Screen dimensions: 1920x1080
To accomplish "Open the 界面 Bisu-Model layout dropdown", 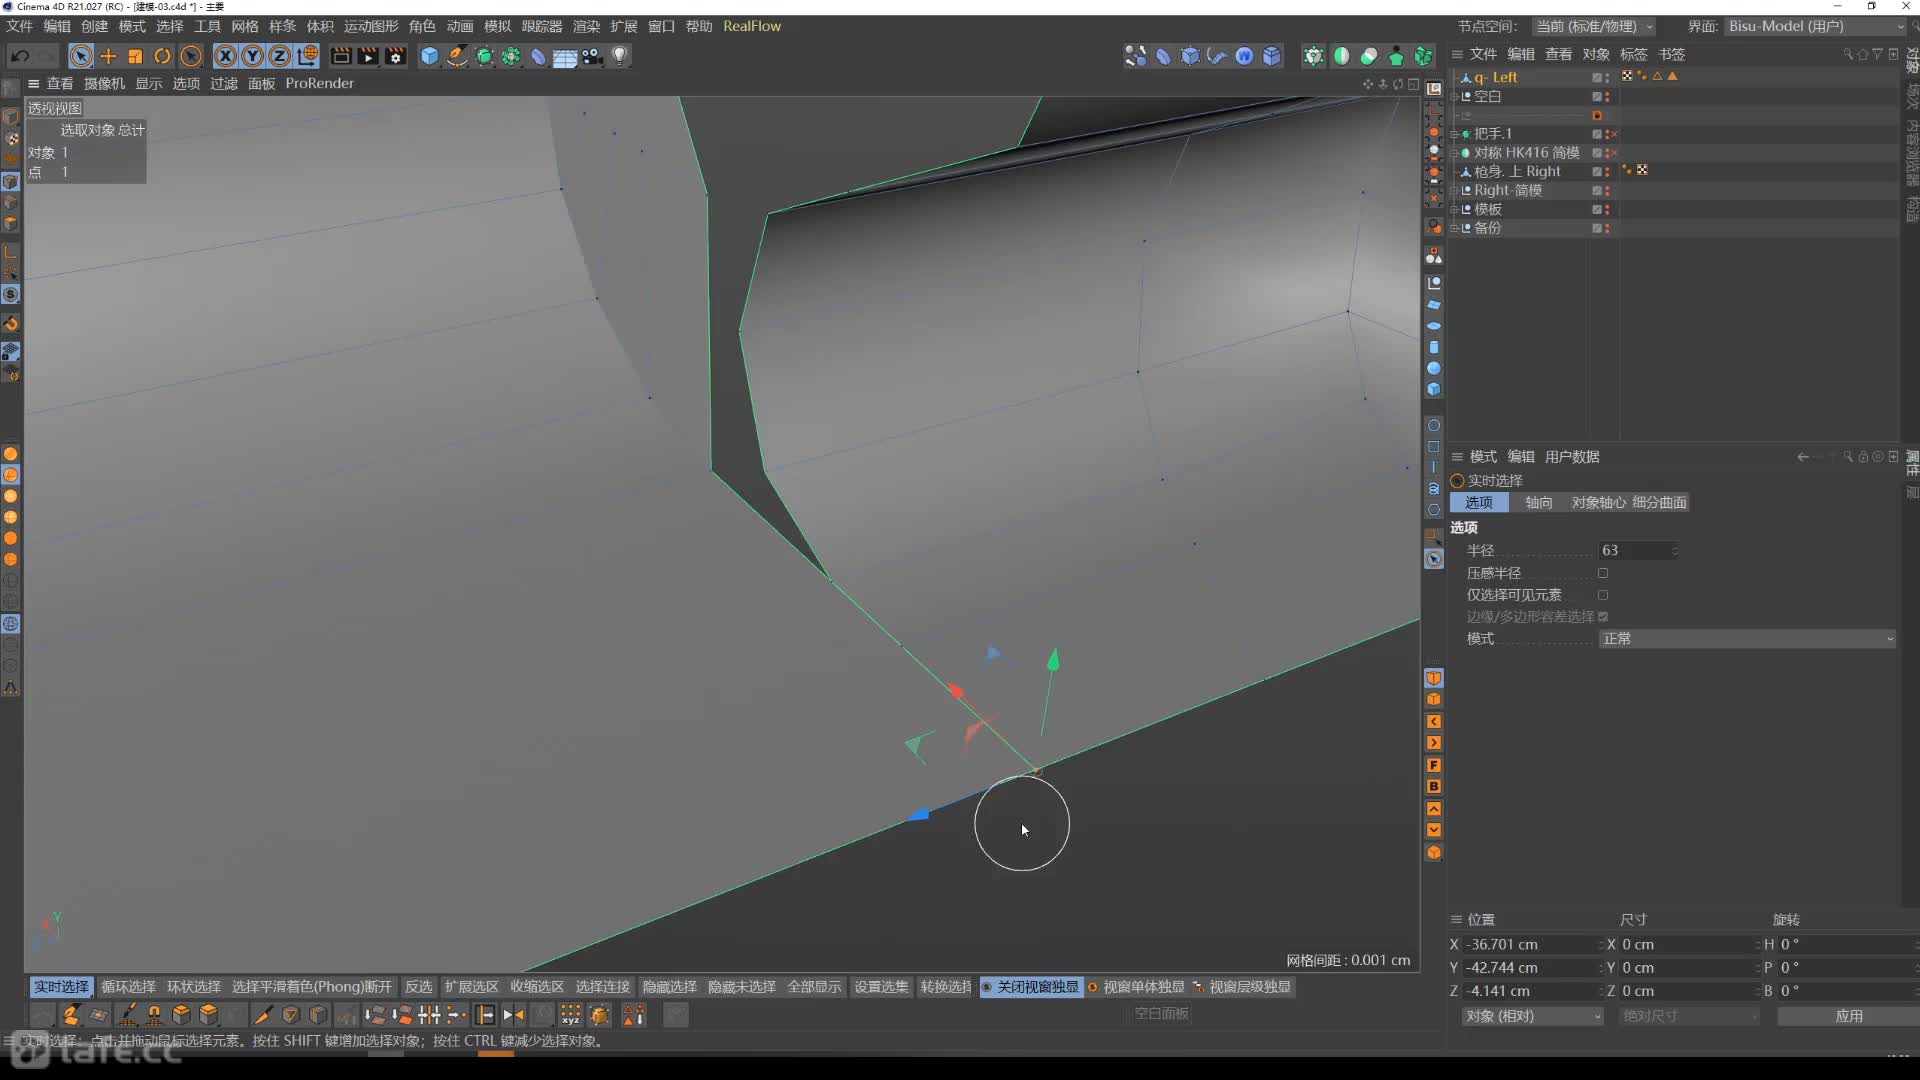I will click(x=1814, y=26).
